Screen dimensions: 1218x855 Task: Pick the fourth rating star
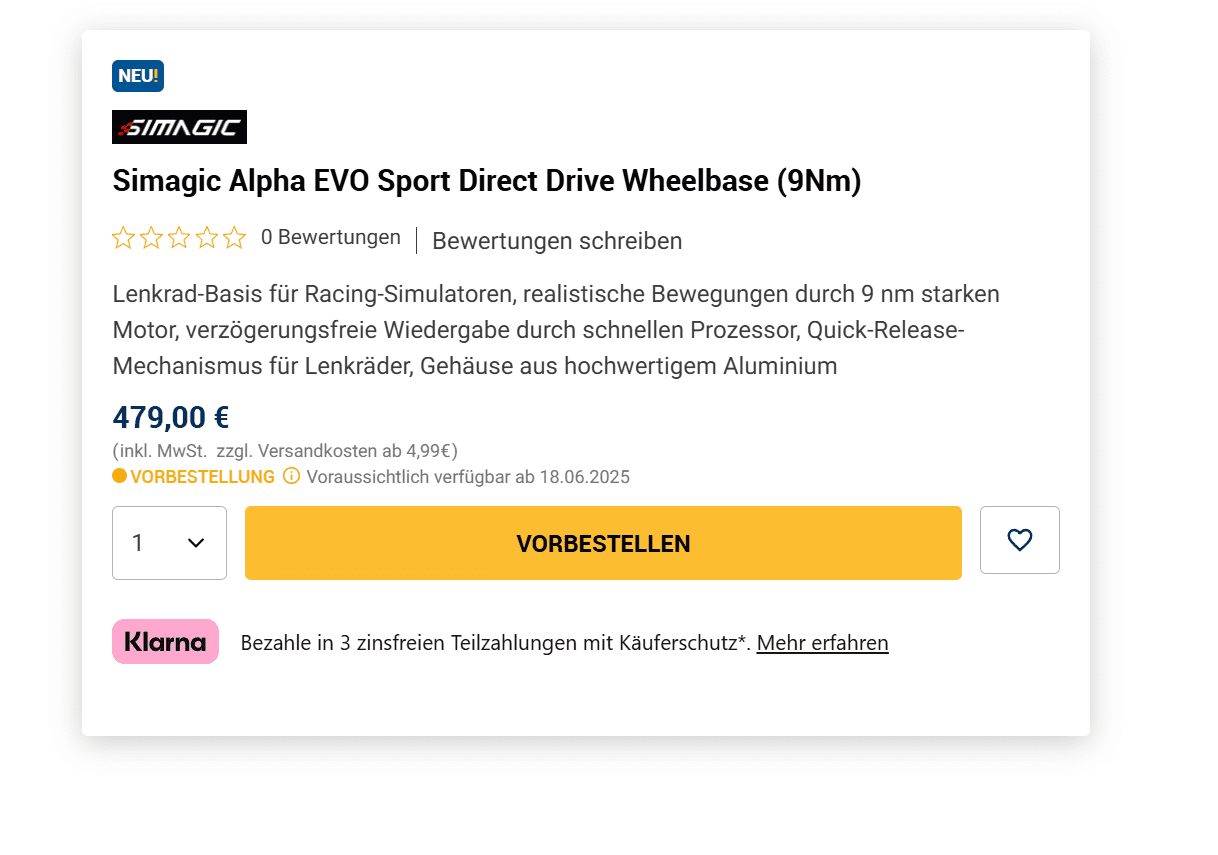207,238
